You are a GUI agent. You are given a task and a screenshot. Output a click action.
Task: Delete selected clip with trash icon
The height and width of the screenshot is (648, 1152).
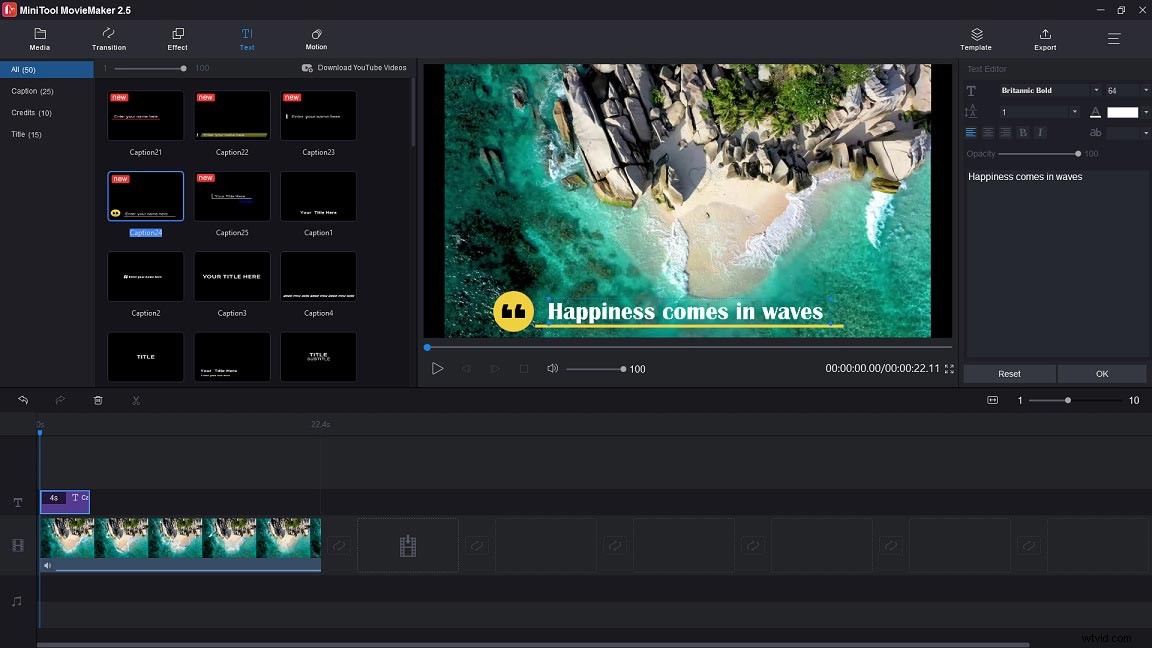tap(97, 400)
